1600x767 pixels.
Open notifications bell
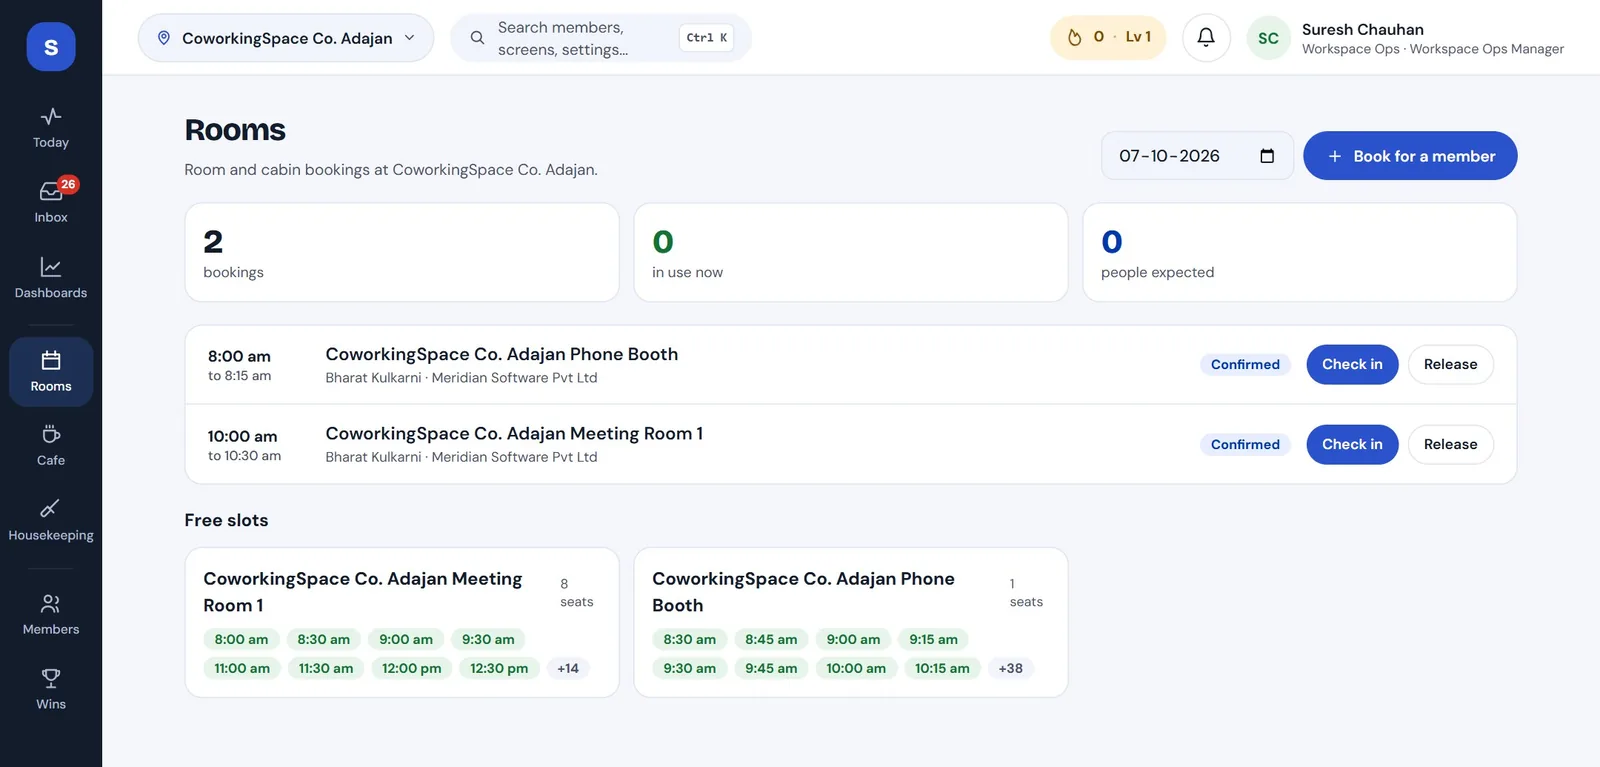1206,38
